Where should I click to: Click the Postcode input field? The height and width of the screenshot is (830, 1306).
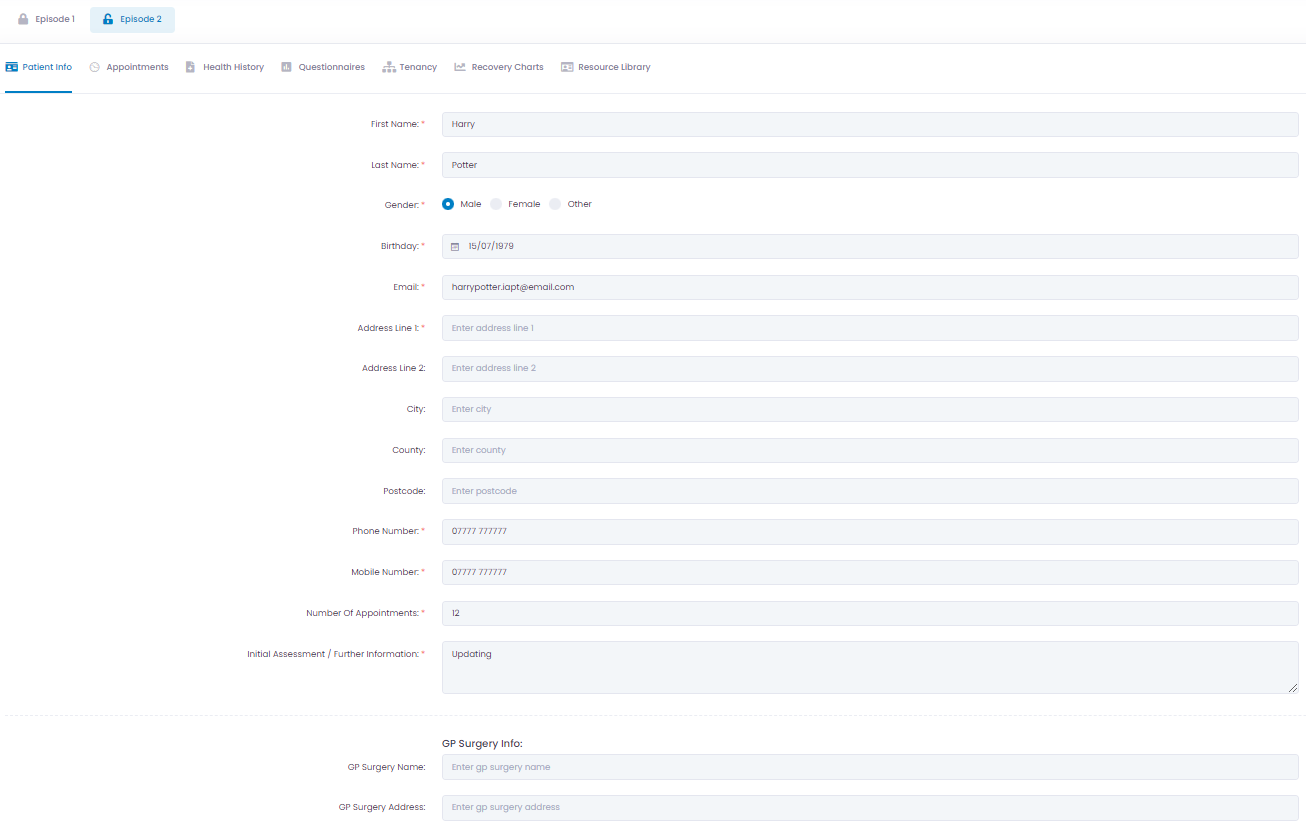click(x=870, y=491)
